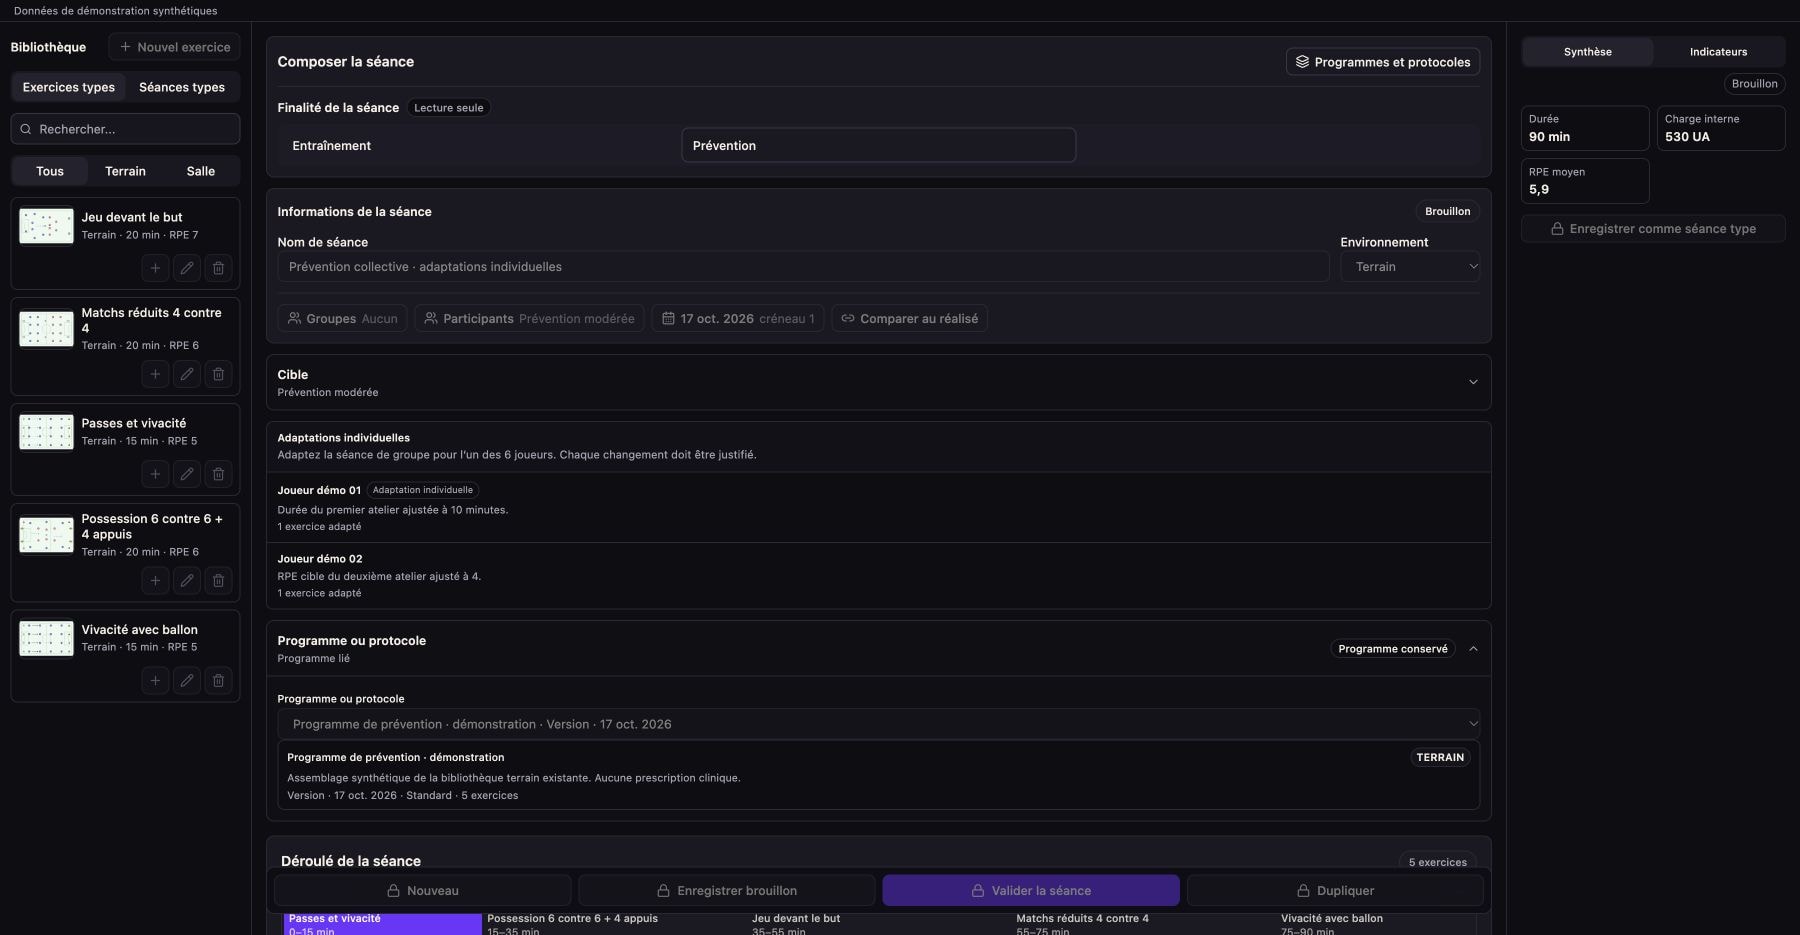The image size is (1800, 935).
Task: Filter exercises by Tous
Action: click(x=50, y=171)
